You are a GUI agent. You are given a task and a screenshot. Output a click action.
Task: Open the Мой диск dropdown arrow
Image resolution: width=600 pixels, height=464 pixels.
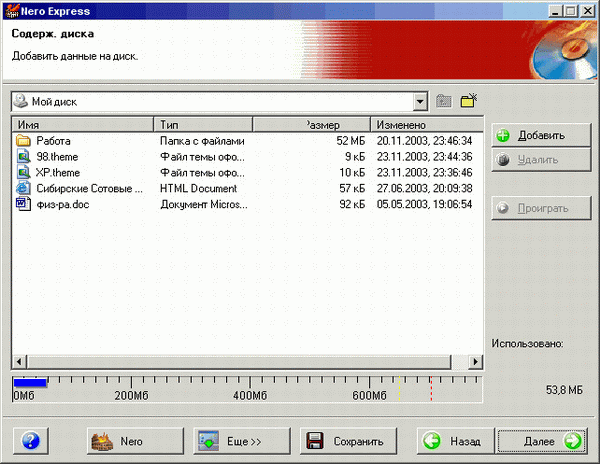(420, 102)
